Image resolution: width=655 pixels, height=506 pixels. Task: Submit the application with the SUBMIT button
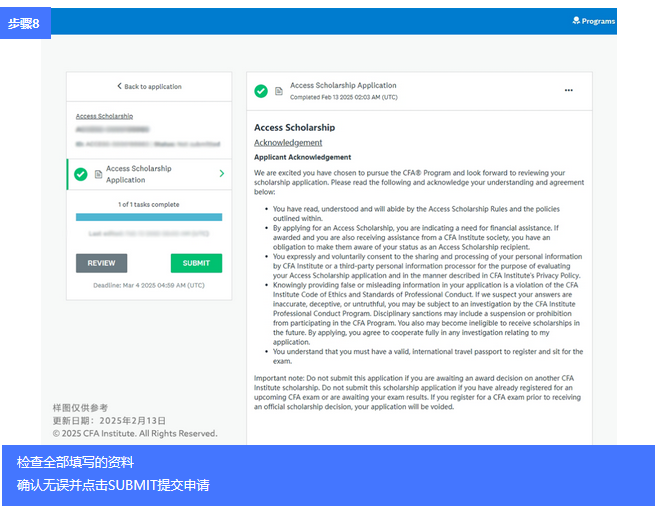[196, 263]
